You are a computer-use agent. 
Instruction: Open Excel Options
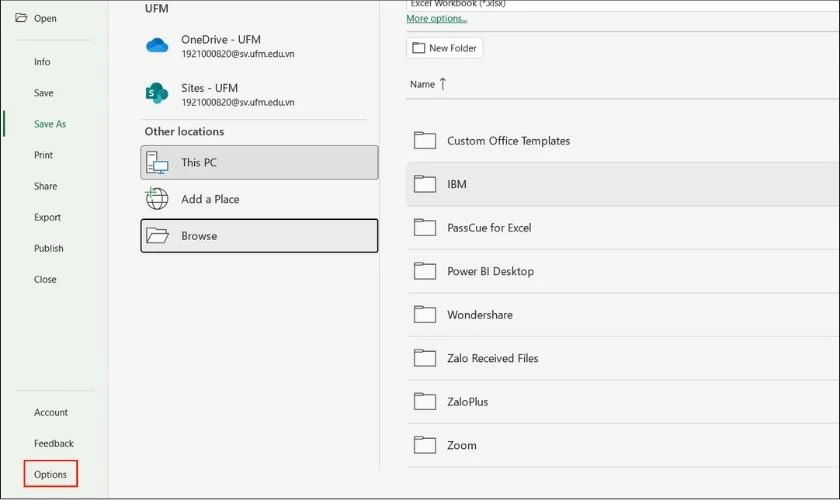[50, 474]
